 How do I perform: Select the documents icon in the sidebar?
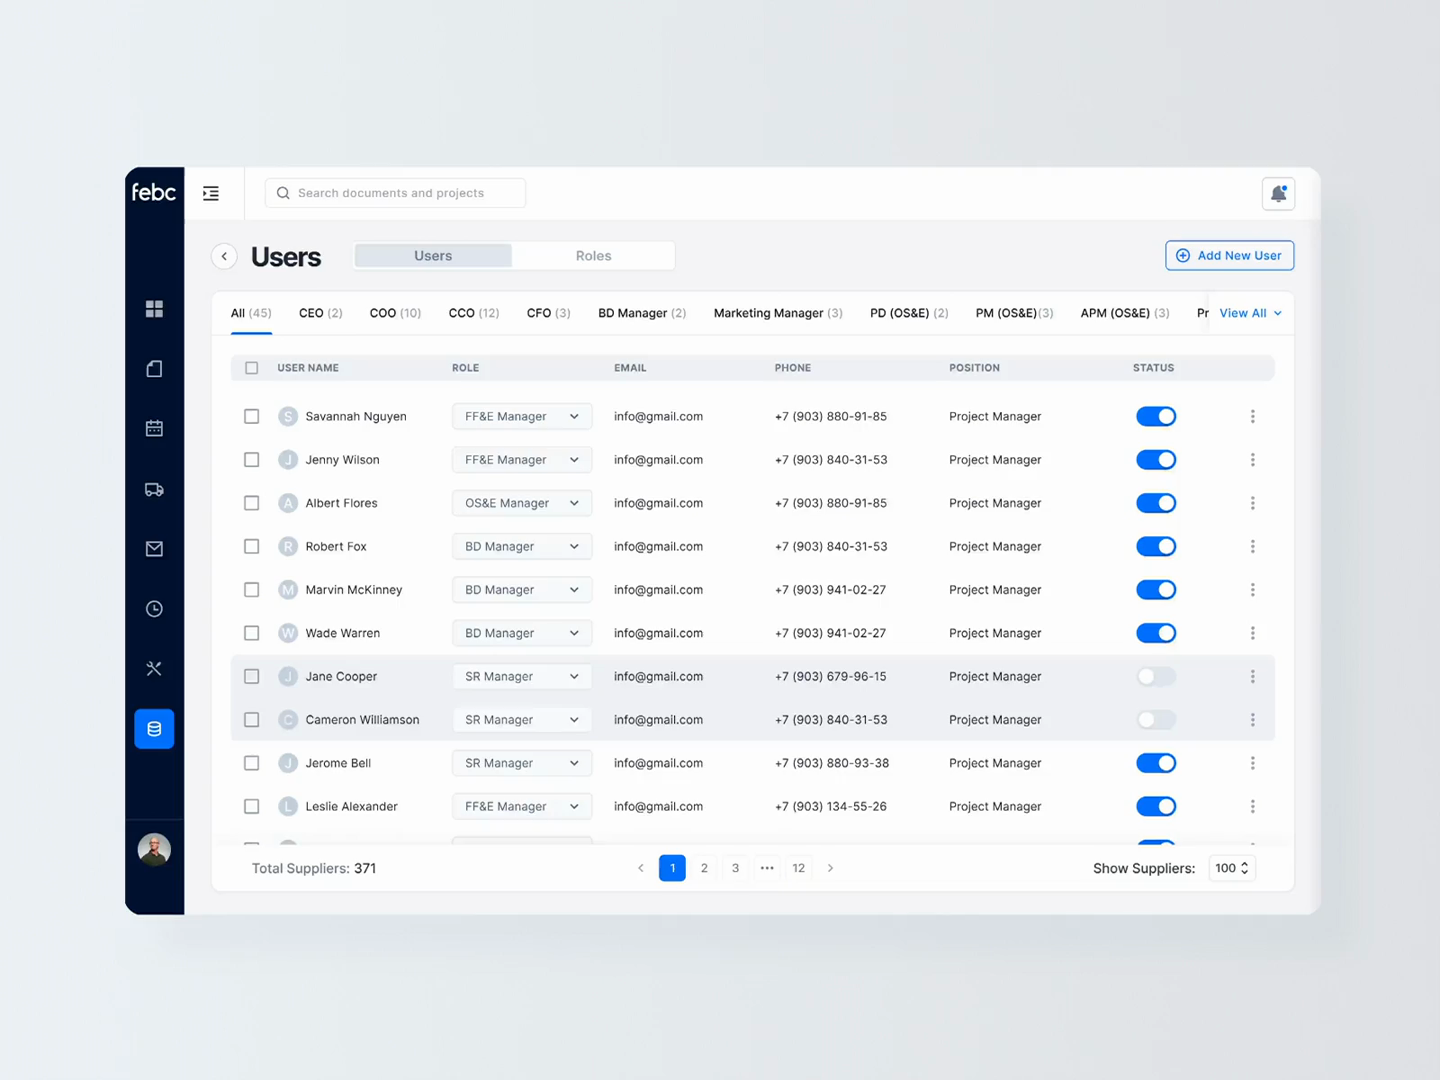[x=154, y=368]
